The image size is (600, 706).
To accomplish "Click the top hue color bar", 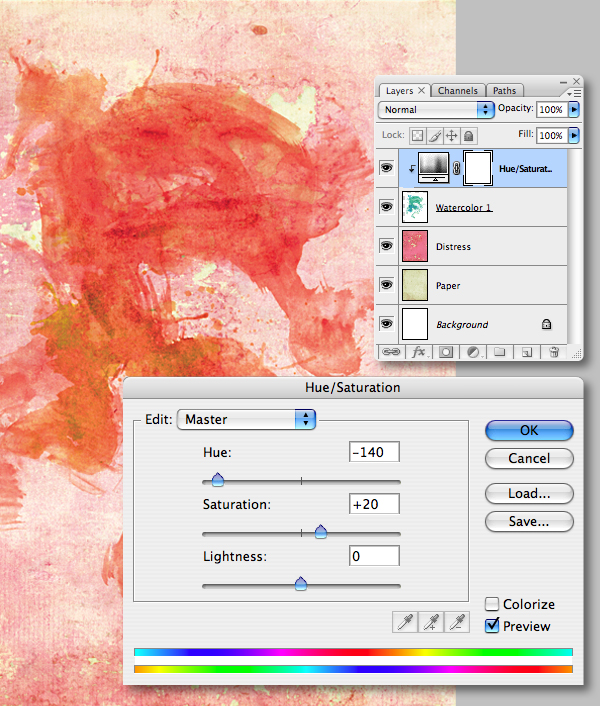I will [353, 652].
